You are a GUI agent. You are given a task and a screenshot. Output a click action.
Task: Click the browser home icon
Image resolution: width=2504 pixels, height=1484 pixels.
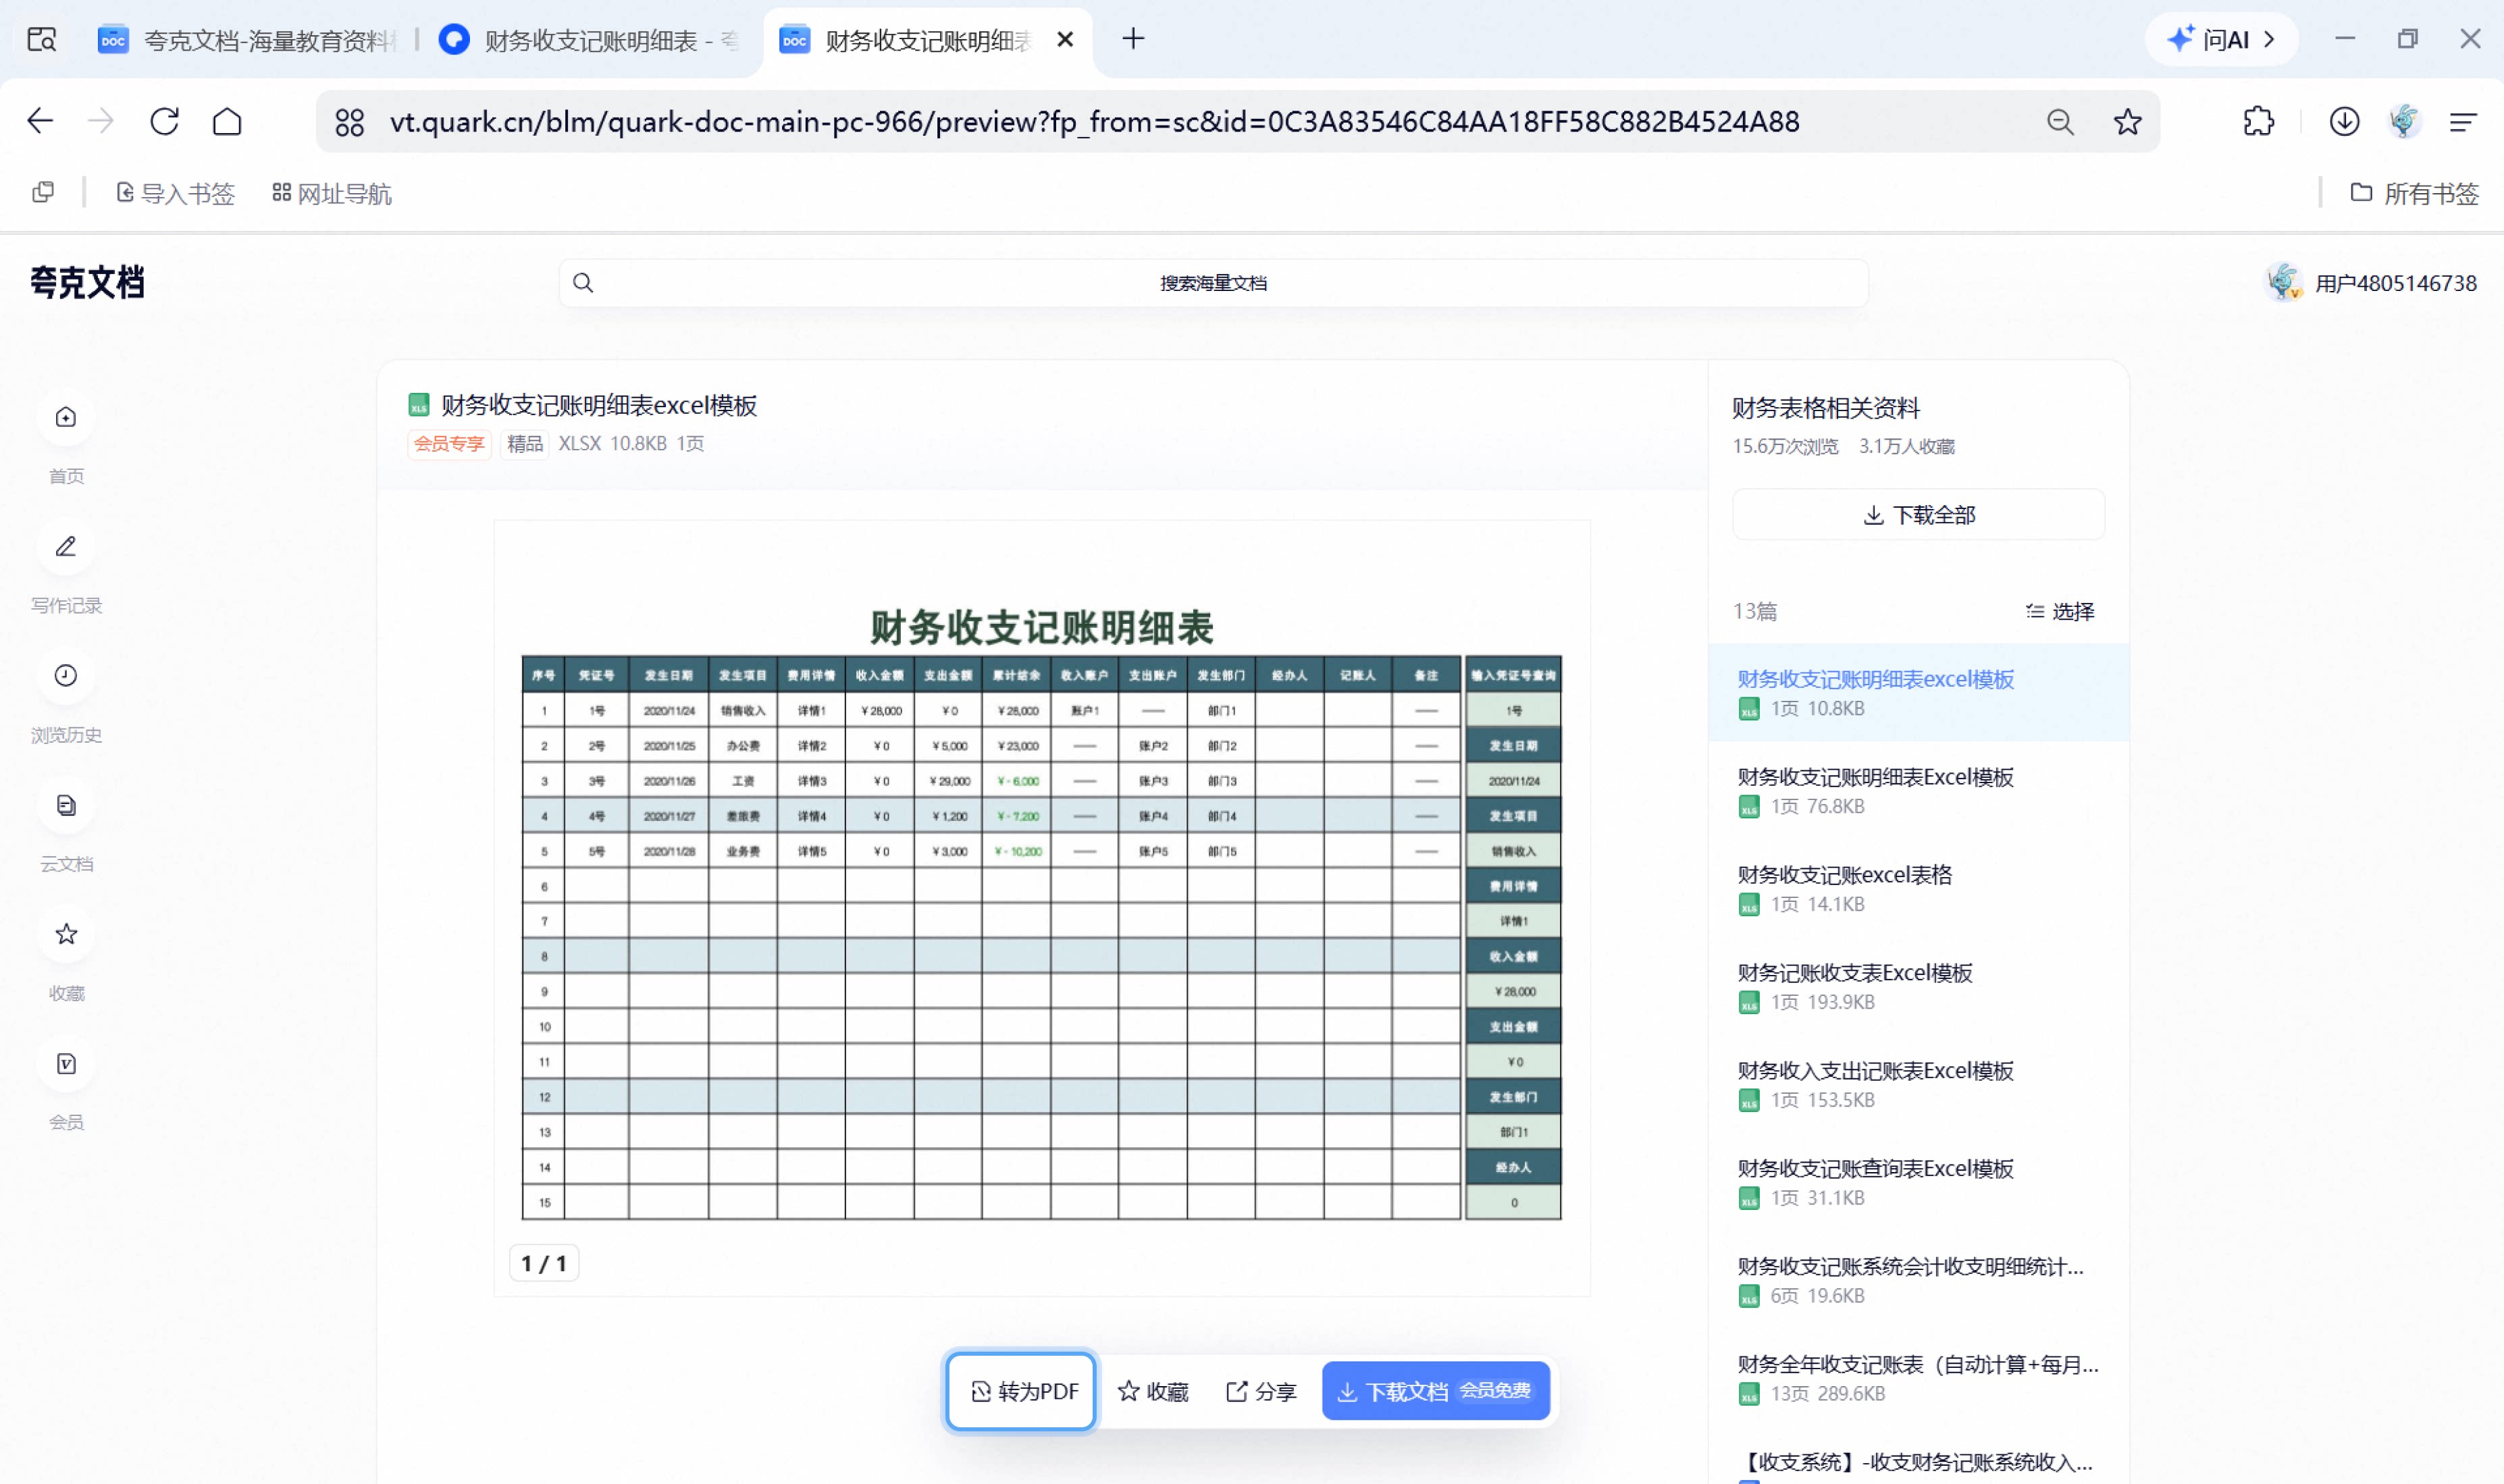click(x=227, y=122)
